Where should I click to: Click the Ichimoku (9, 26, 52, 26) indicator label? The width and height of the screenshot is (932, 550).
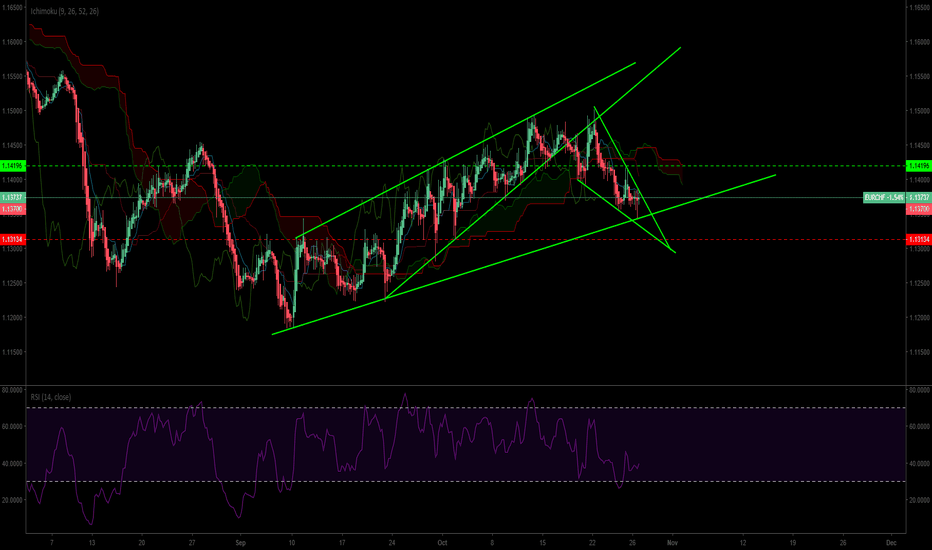pyautogui.click(x=65, y=11)
